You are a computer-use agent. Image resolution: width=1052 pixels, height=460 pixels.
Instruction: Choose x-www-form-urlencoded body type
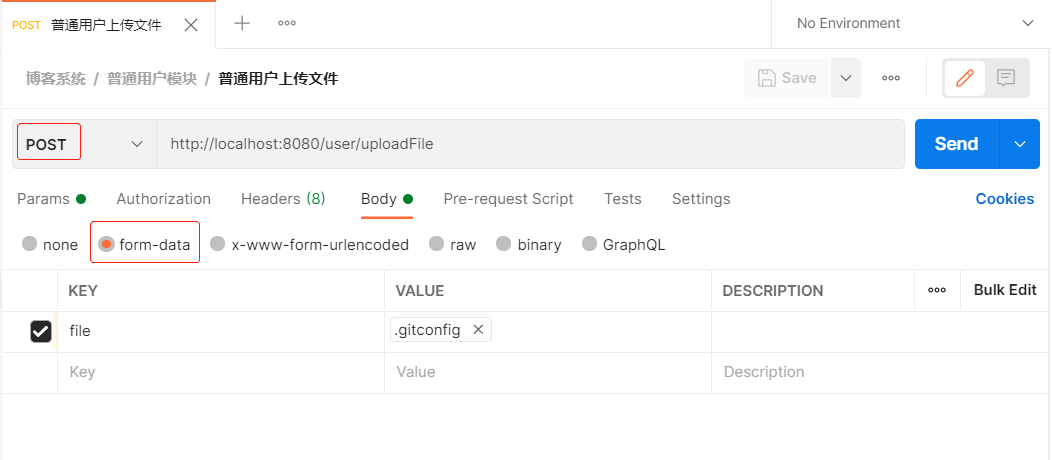pyautogui.click(x=217, y=244)
